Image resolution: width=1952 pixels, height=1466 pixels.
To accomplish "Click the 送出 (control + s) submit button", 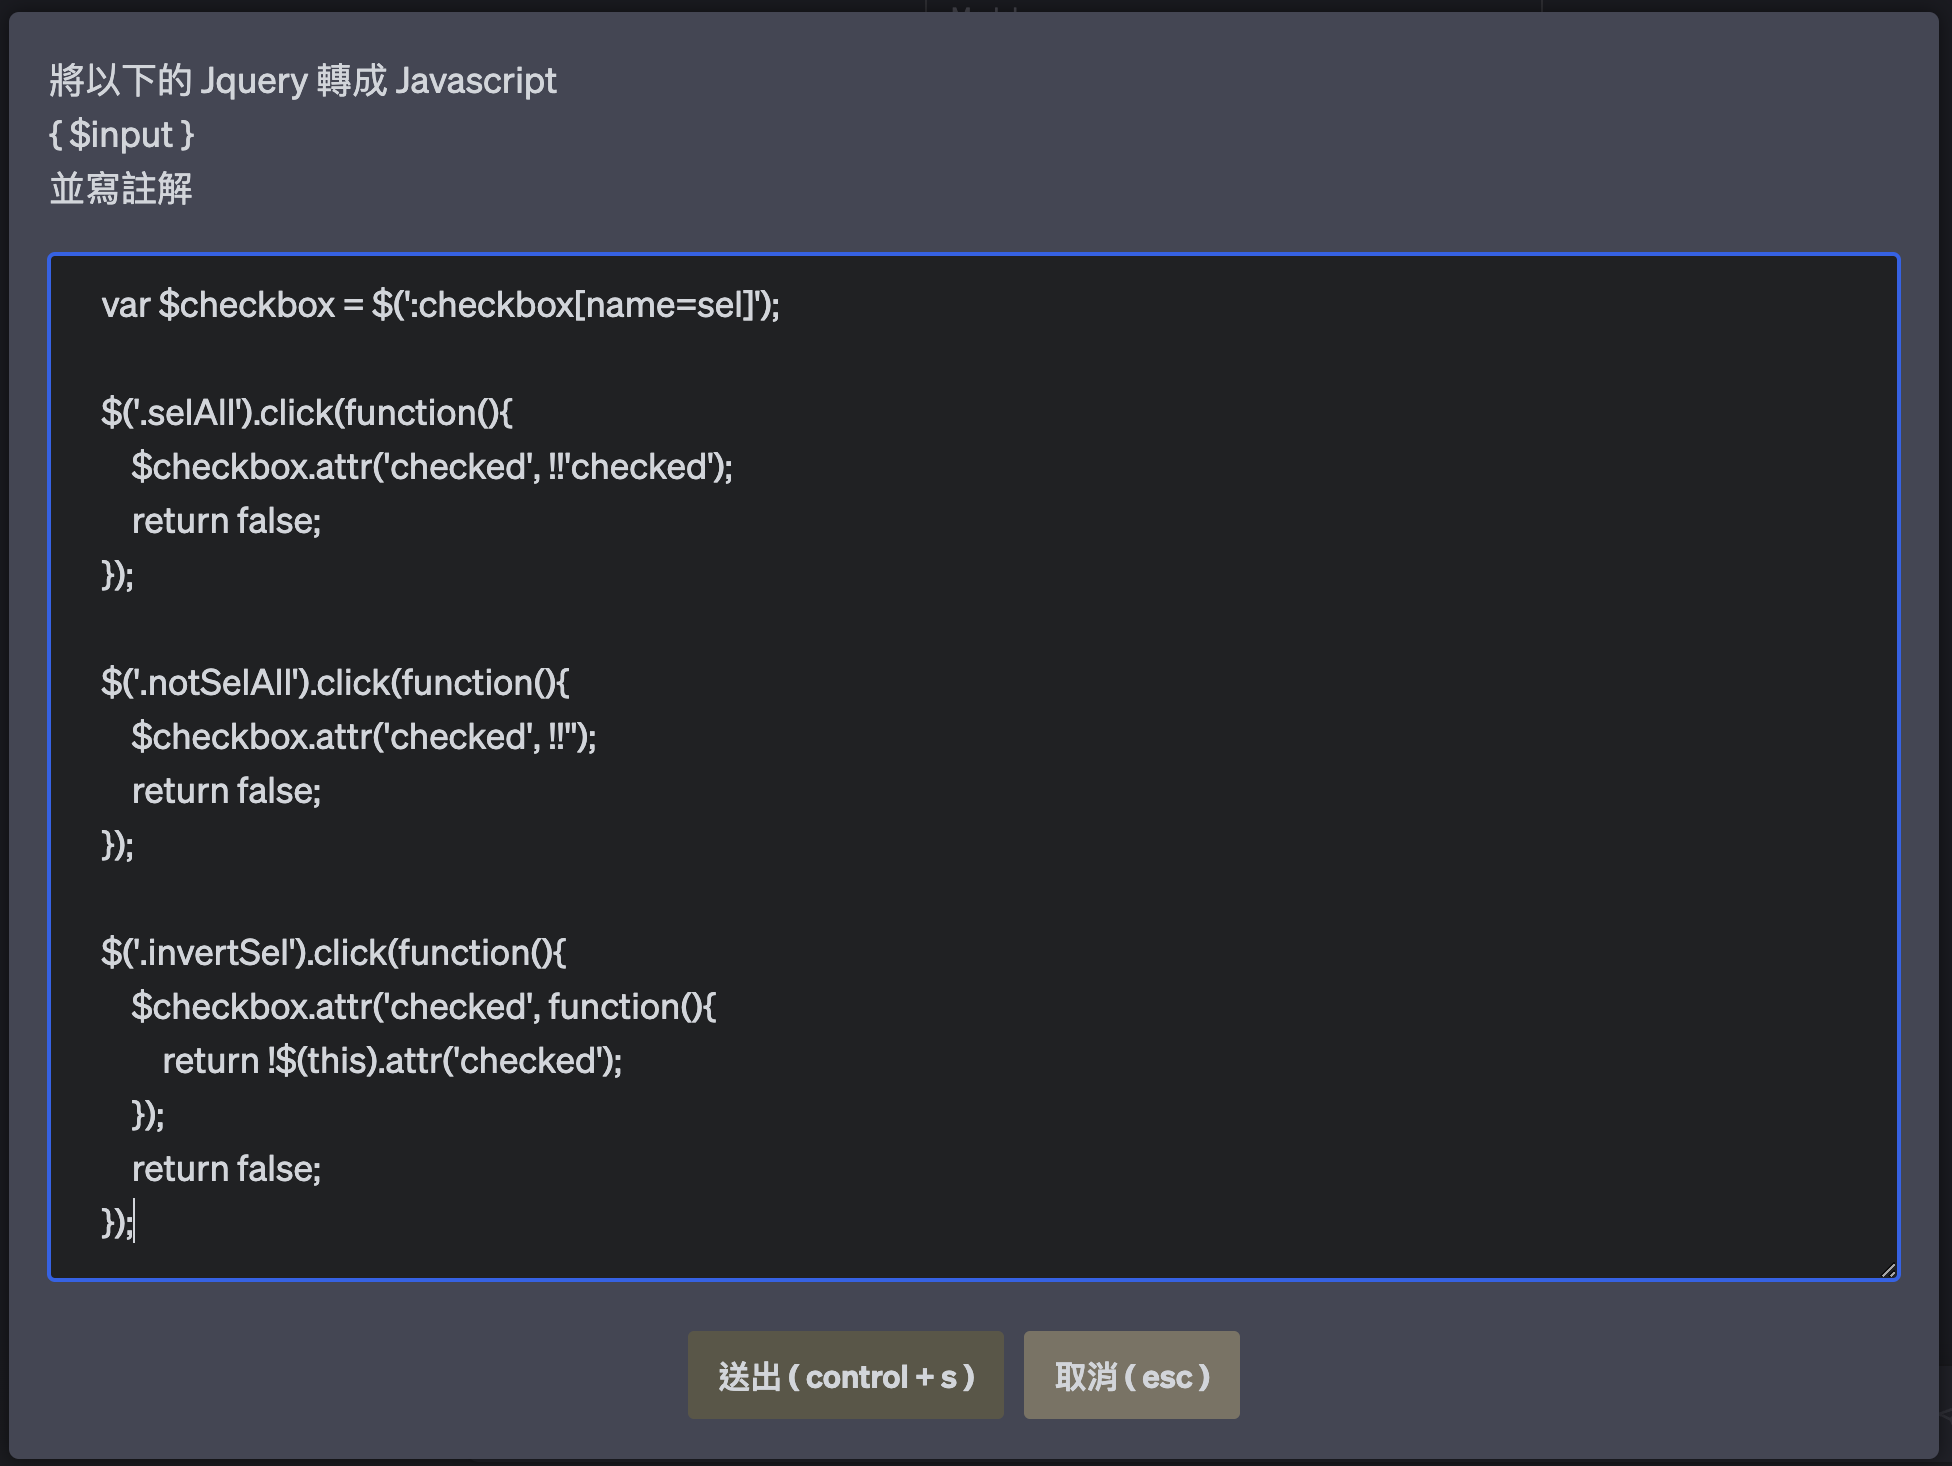I will click(845, 1376).
